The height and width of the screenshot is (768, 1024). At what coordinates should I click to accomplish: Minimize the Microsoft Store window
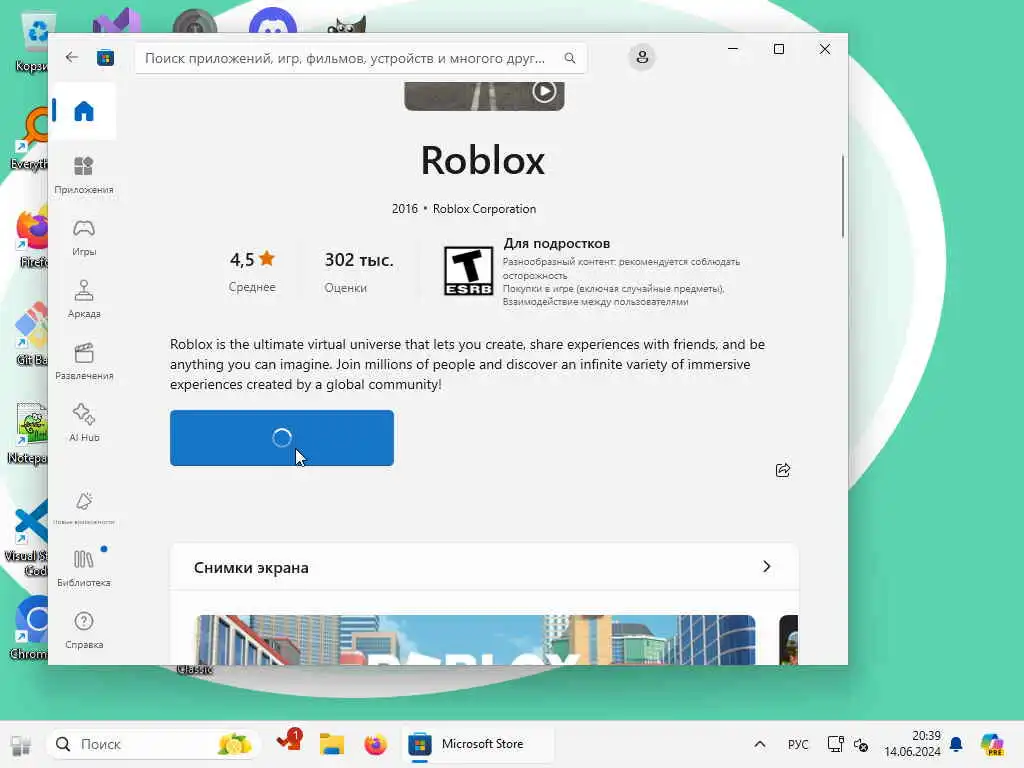click(733, 49)
